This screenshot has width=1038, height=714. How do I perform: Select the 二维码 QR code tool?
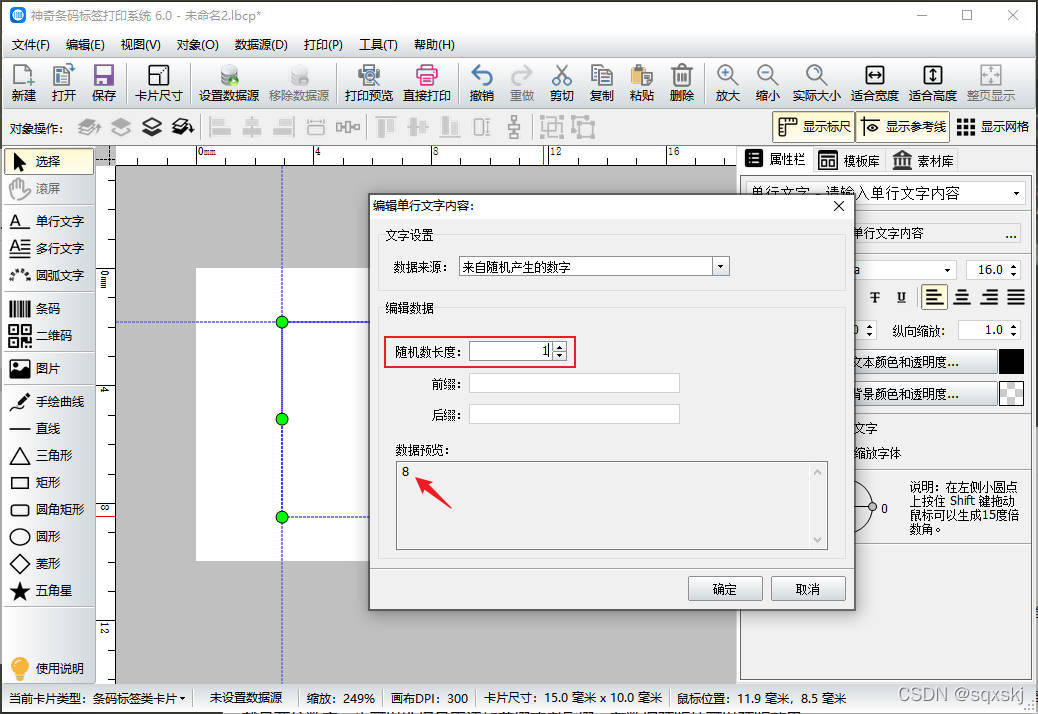click(x=48, y=335)
